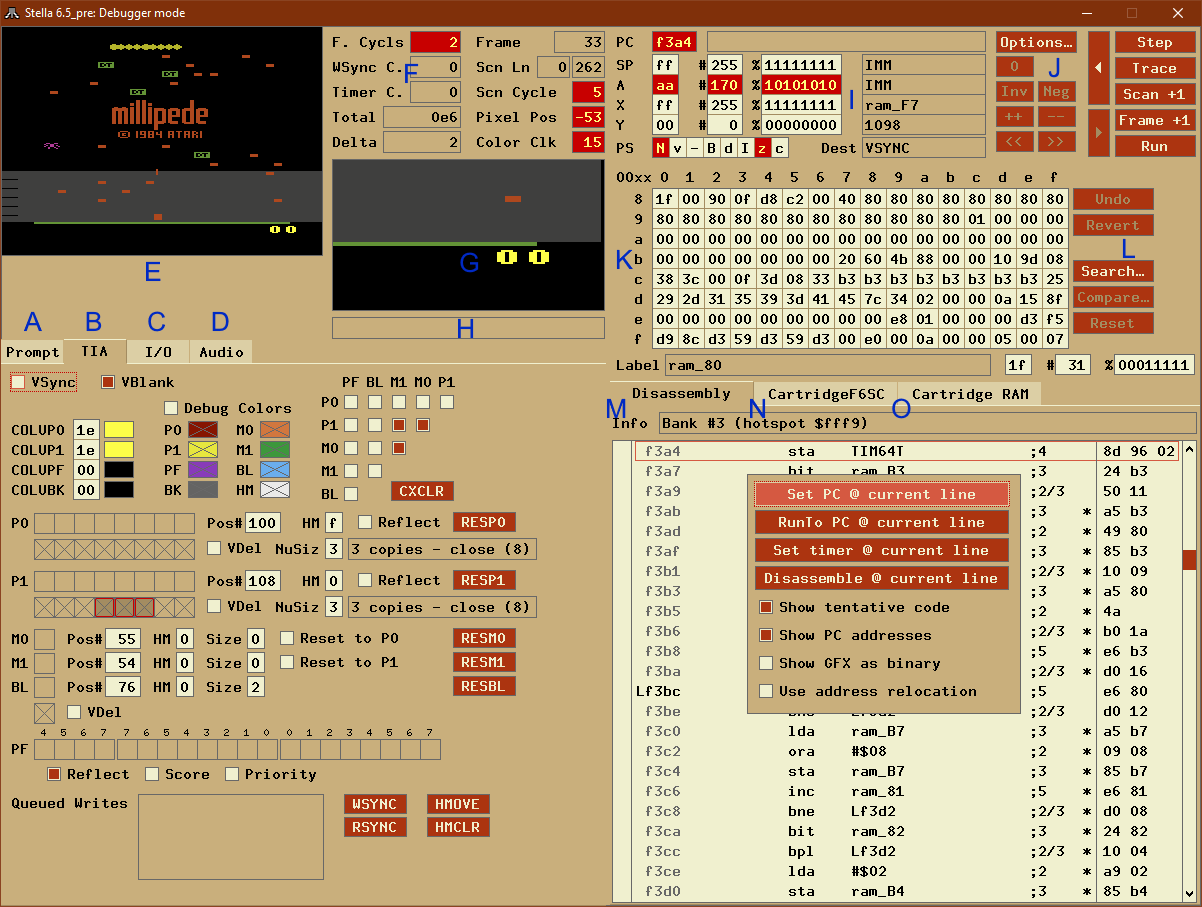1202x907 pixels.
Task: Open the Cartridge RAM tab
Action: (969, 394)
